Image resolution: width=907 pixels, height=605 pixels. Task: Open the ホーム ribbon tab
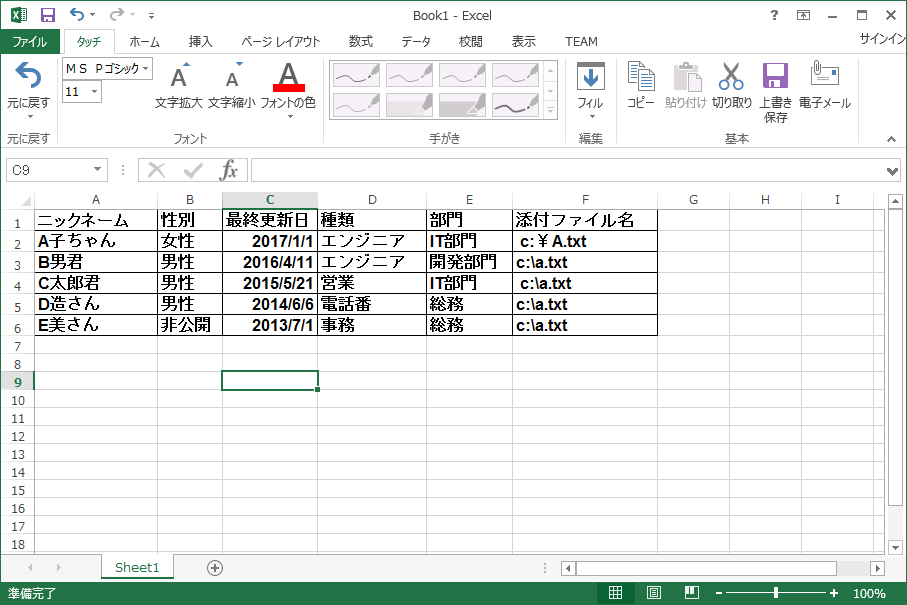(x=144, y=42)
